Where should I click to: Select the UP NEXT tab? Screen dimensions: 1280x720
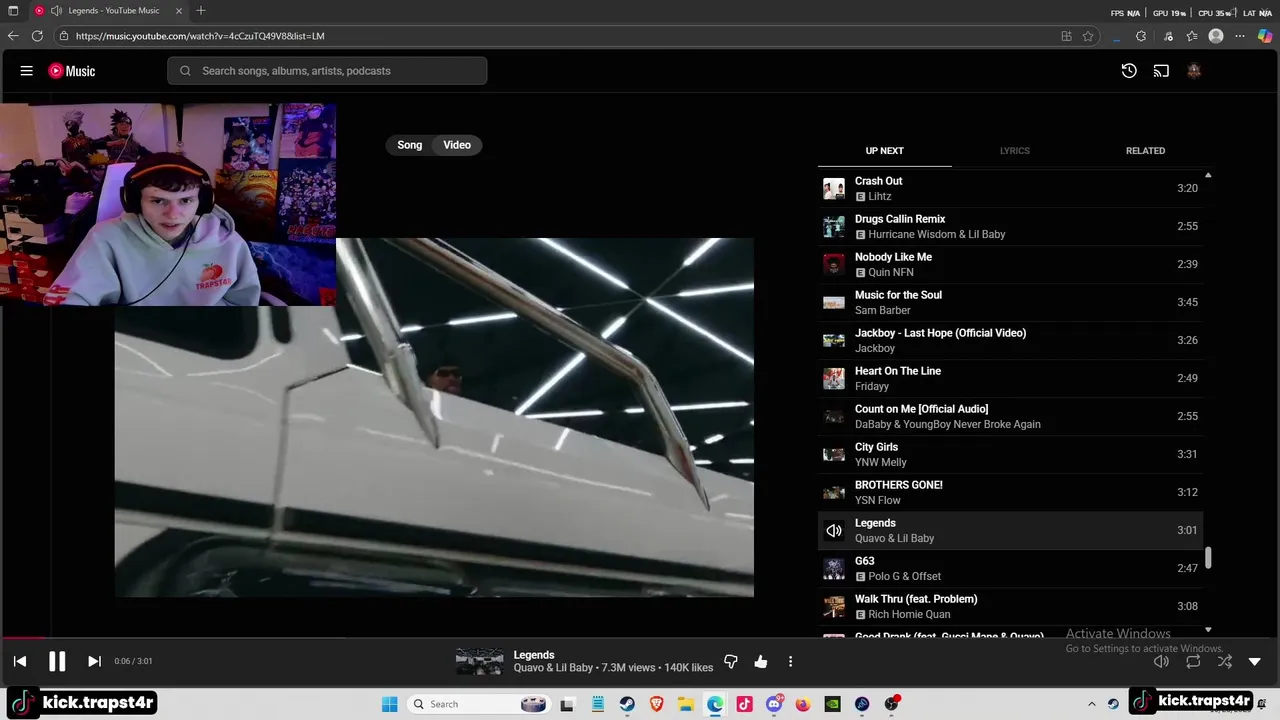884,151
